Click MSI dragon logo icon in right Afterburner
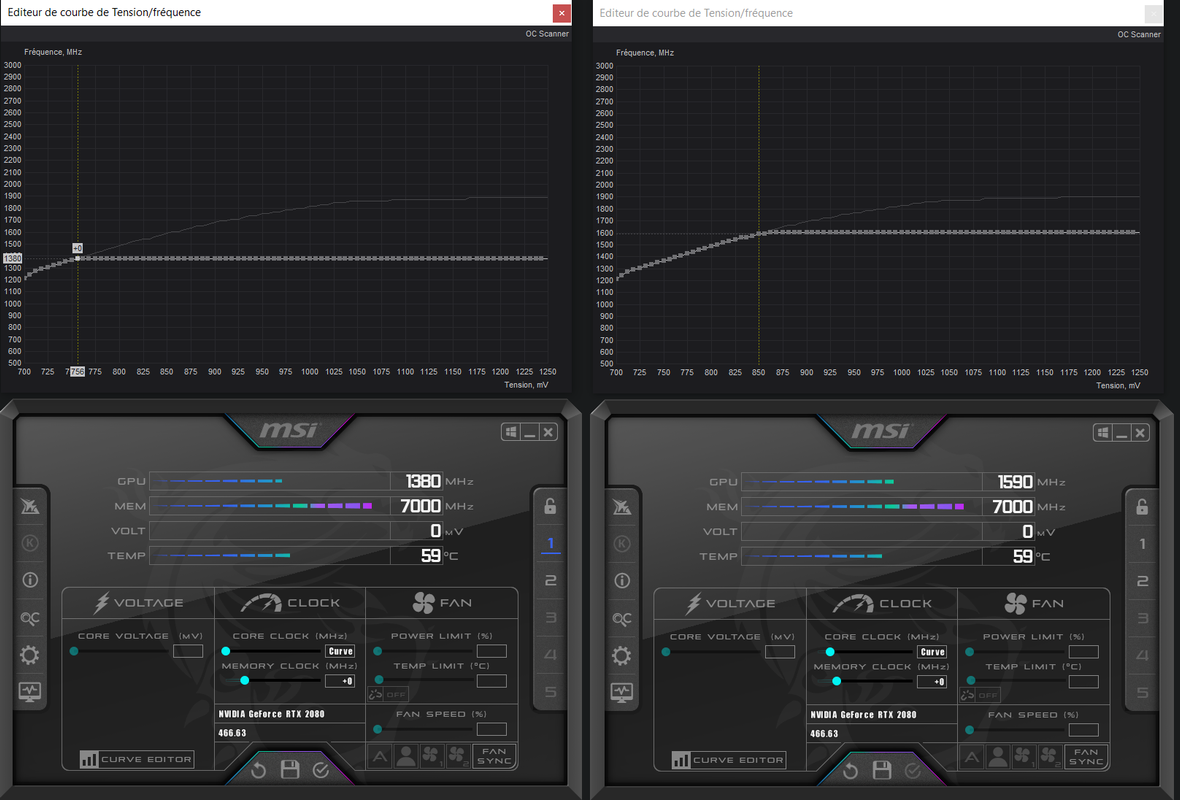This screenshot has width=1180, height=800. (x=622, y=506)
